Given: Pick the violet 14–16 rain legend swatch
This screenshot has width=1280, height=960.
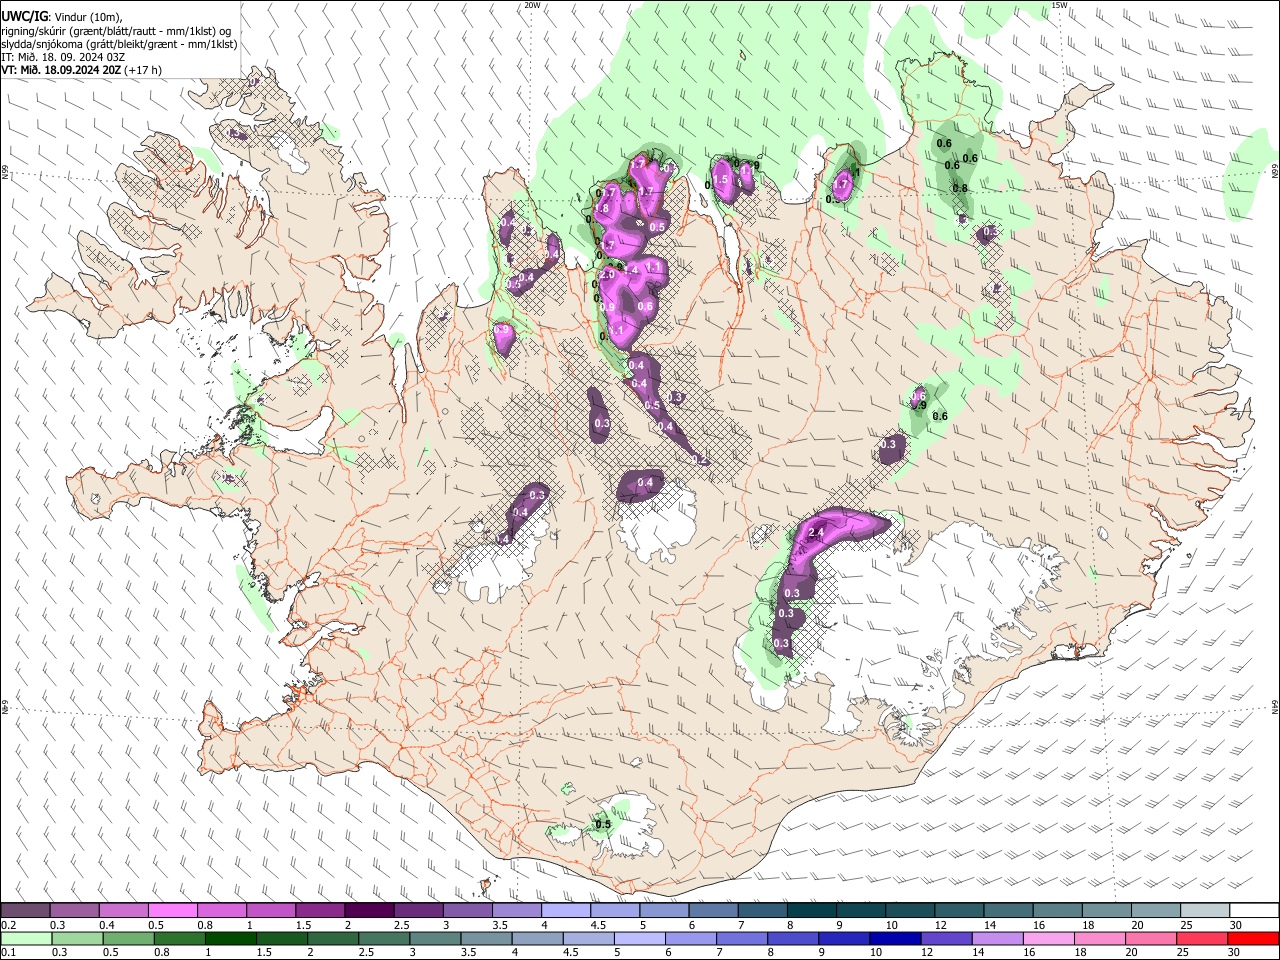Looking at the screenshot, I should (998, 939).
